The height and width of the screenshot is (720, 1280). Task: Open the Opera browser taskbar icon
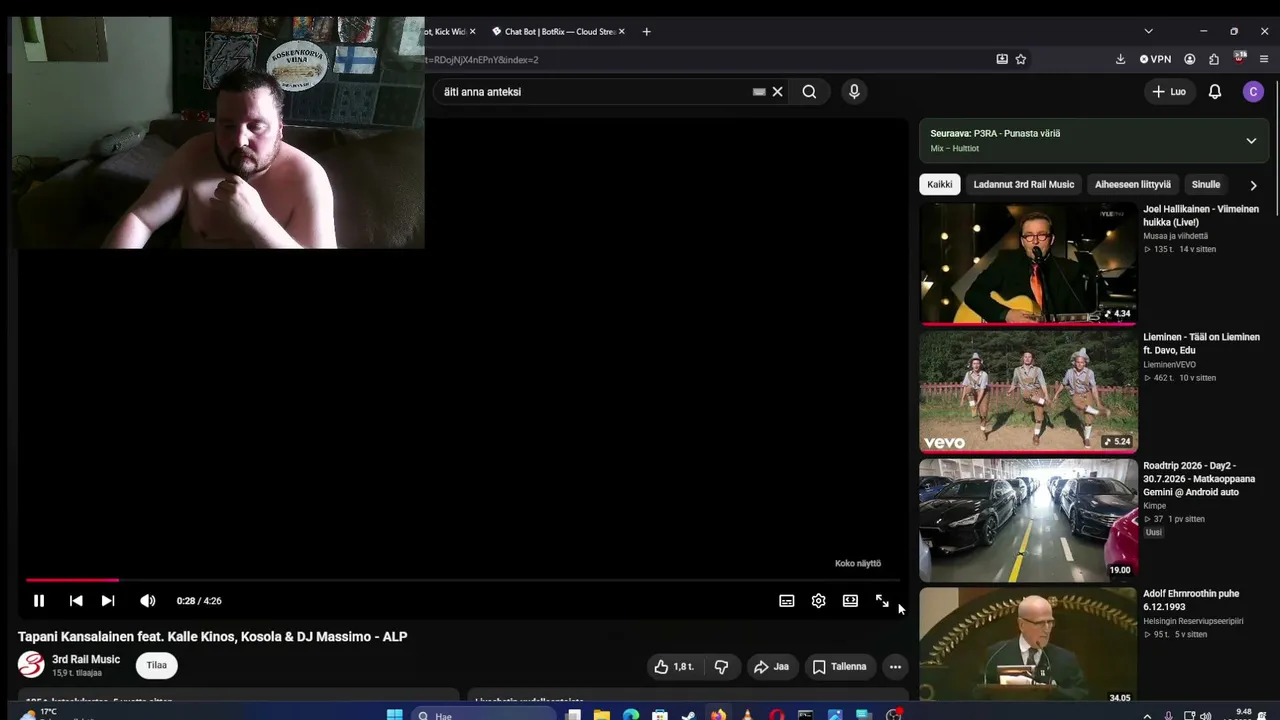point(777,715)
